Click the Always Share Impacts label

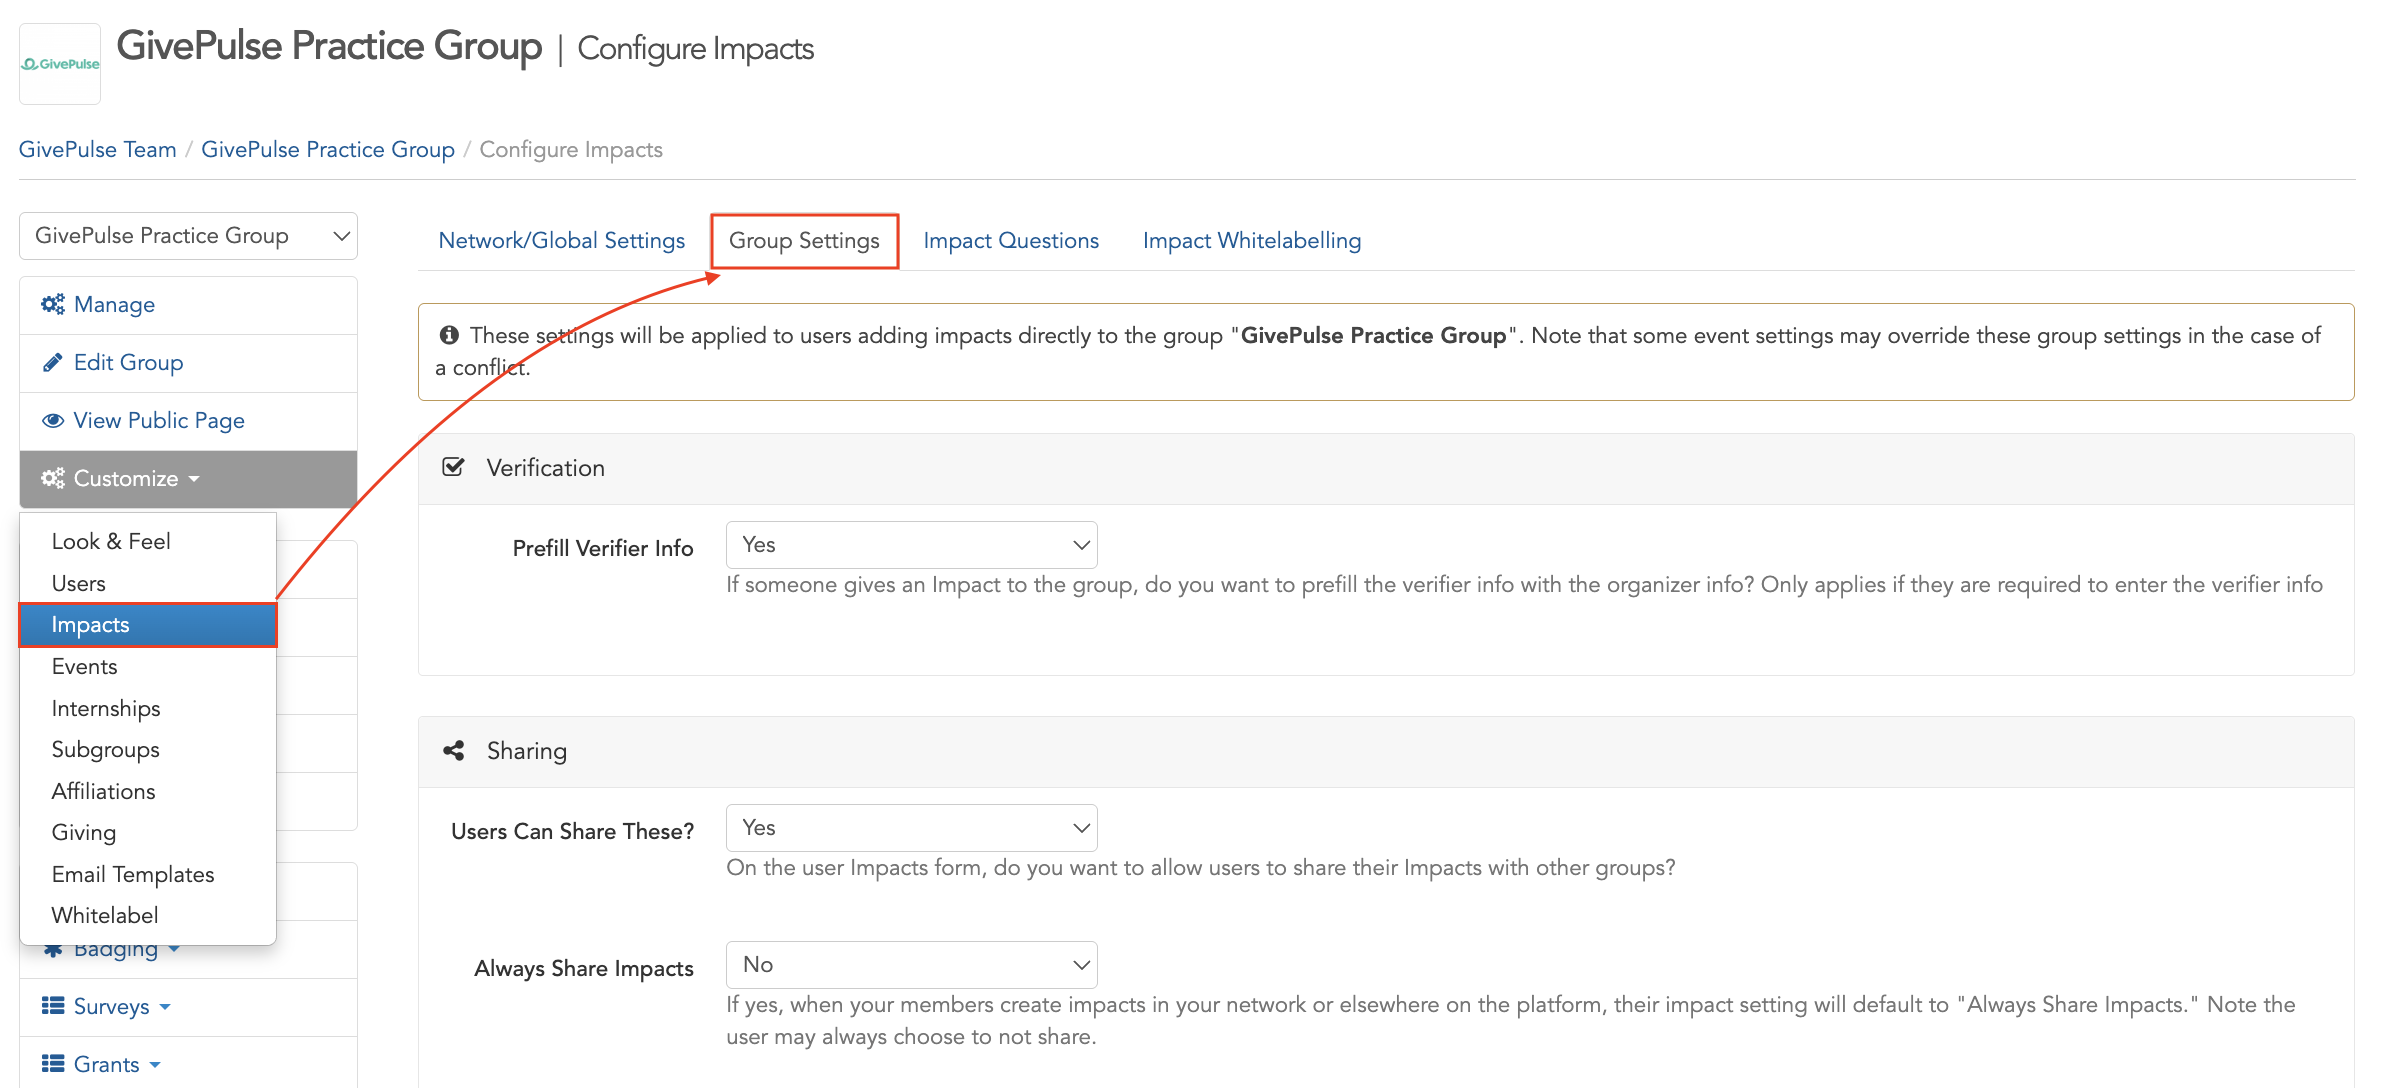584,968
